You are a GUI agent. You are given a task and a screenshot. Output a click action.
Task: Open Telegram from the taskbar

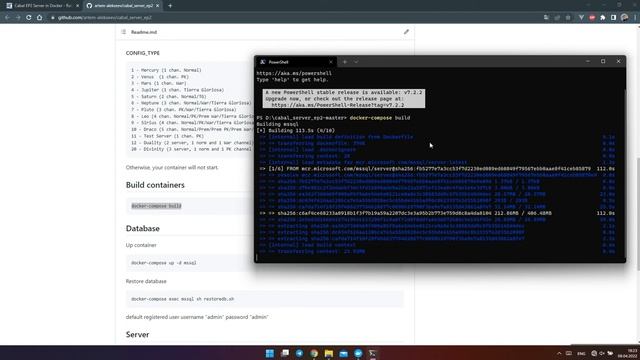[300, 353]
